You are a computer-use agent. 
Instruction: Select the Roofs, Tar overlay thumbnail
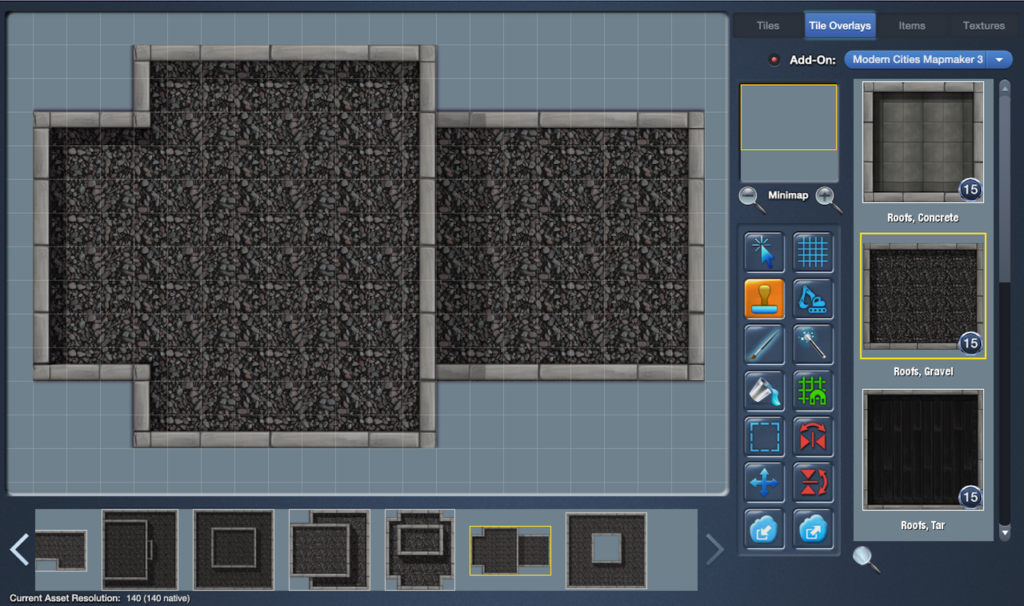[923, 449]
